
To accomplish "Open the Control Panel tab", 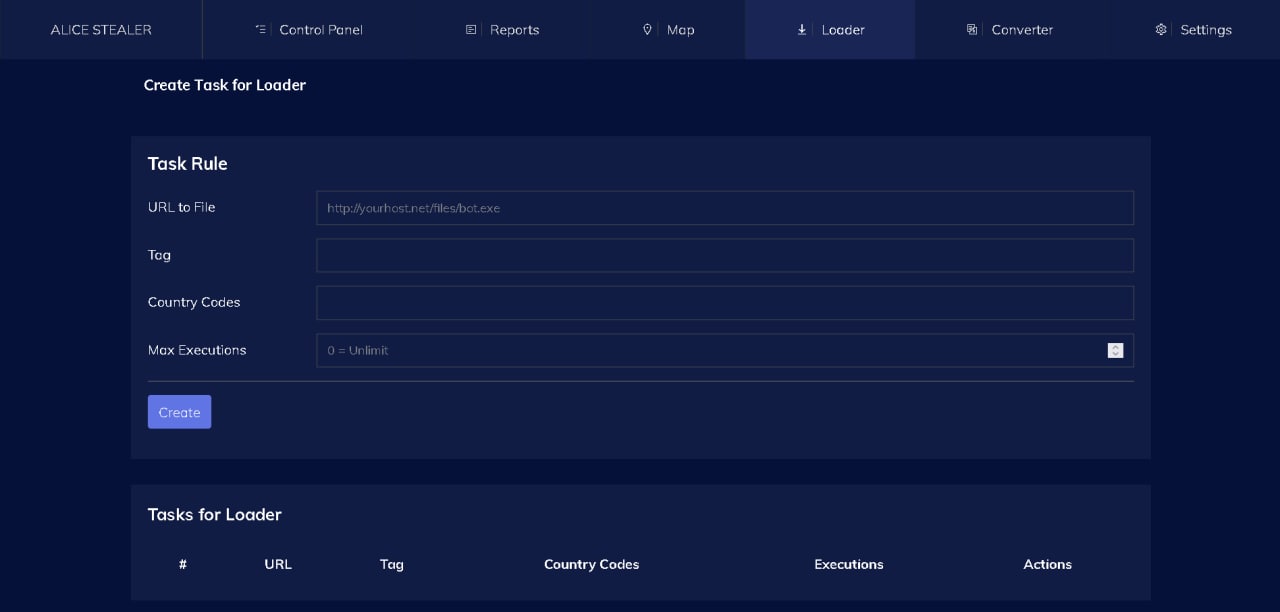I will coord(309,30).
